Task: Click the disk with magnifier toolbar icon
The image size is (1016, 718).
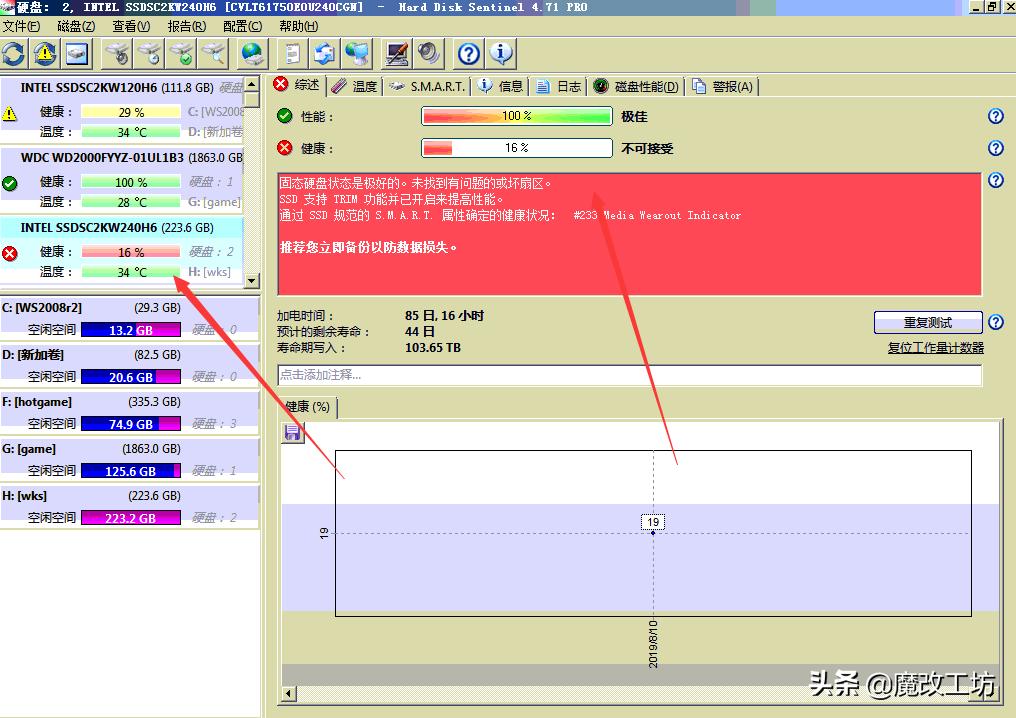Action: tap(214, 53)
